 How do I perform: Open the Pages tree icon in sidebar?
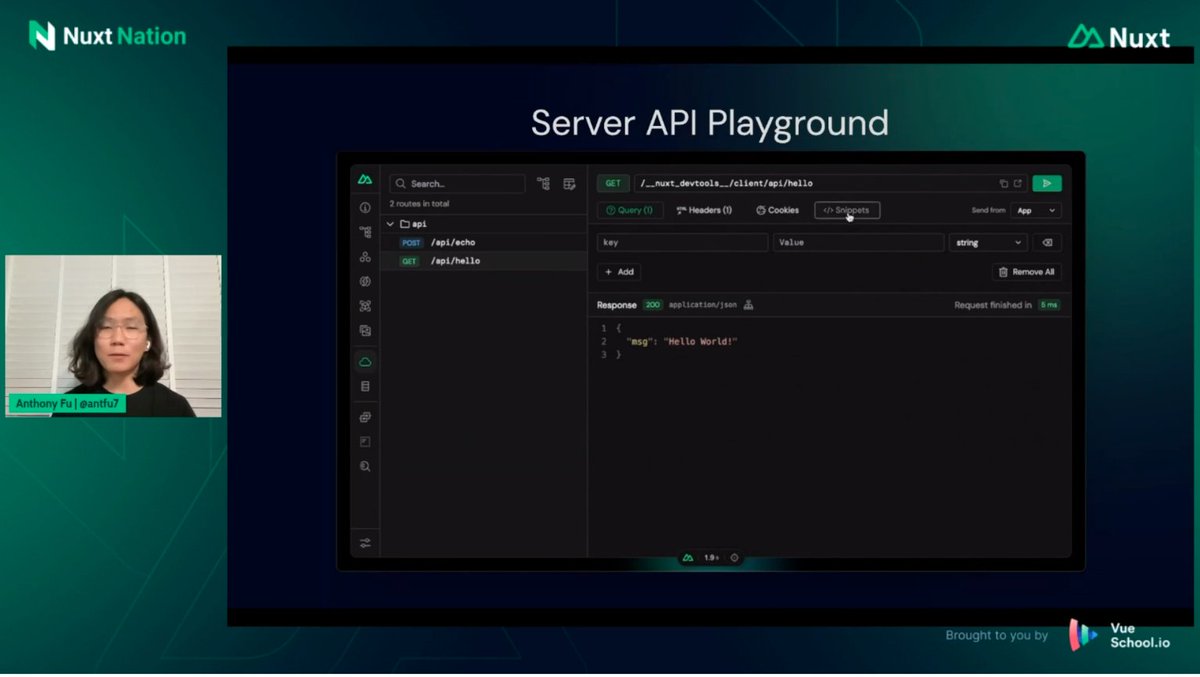point(365,232)
